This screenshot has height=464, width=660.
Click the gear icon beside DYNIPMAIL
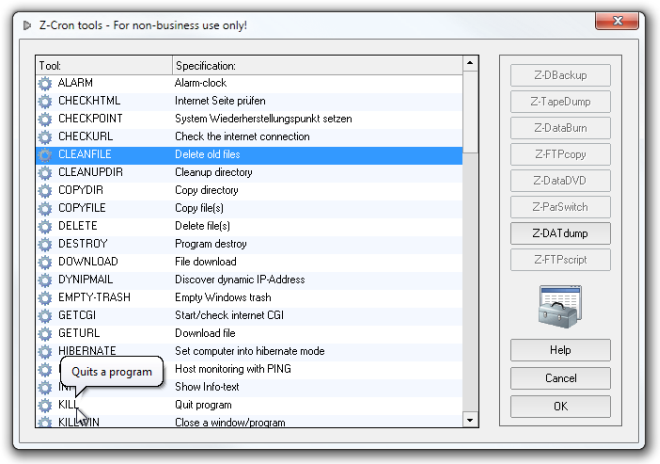point(45,280)
